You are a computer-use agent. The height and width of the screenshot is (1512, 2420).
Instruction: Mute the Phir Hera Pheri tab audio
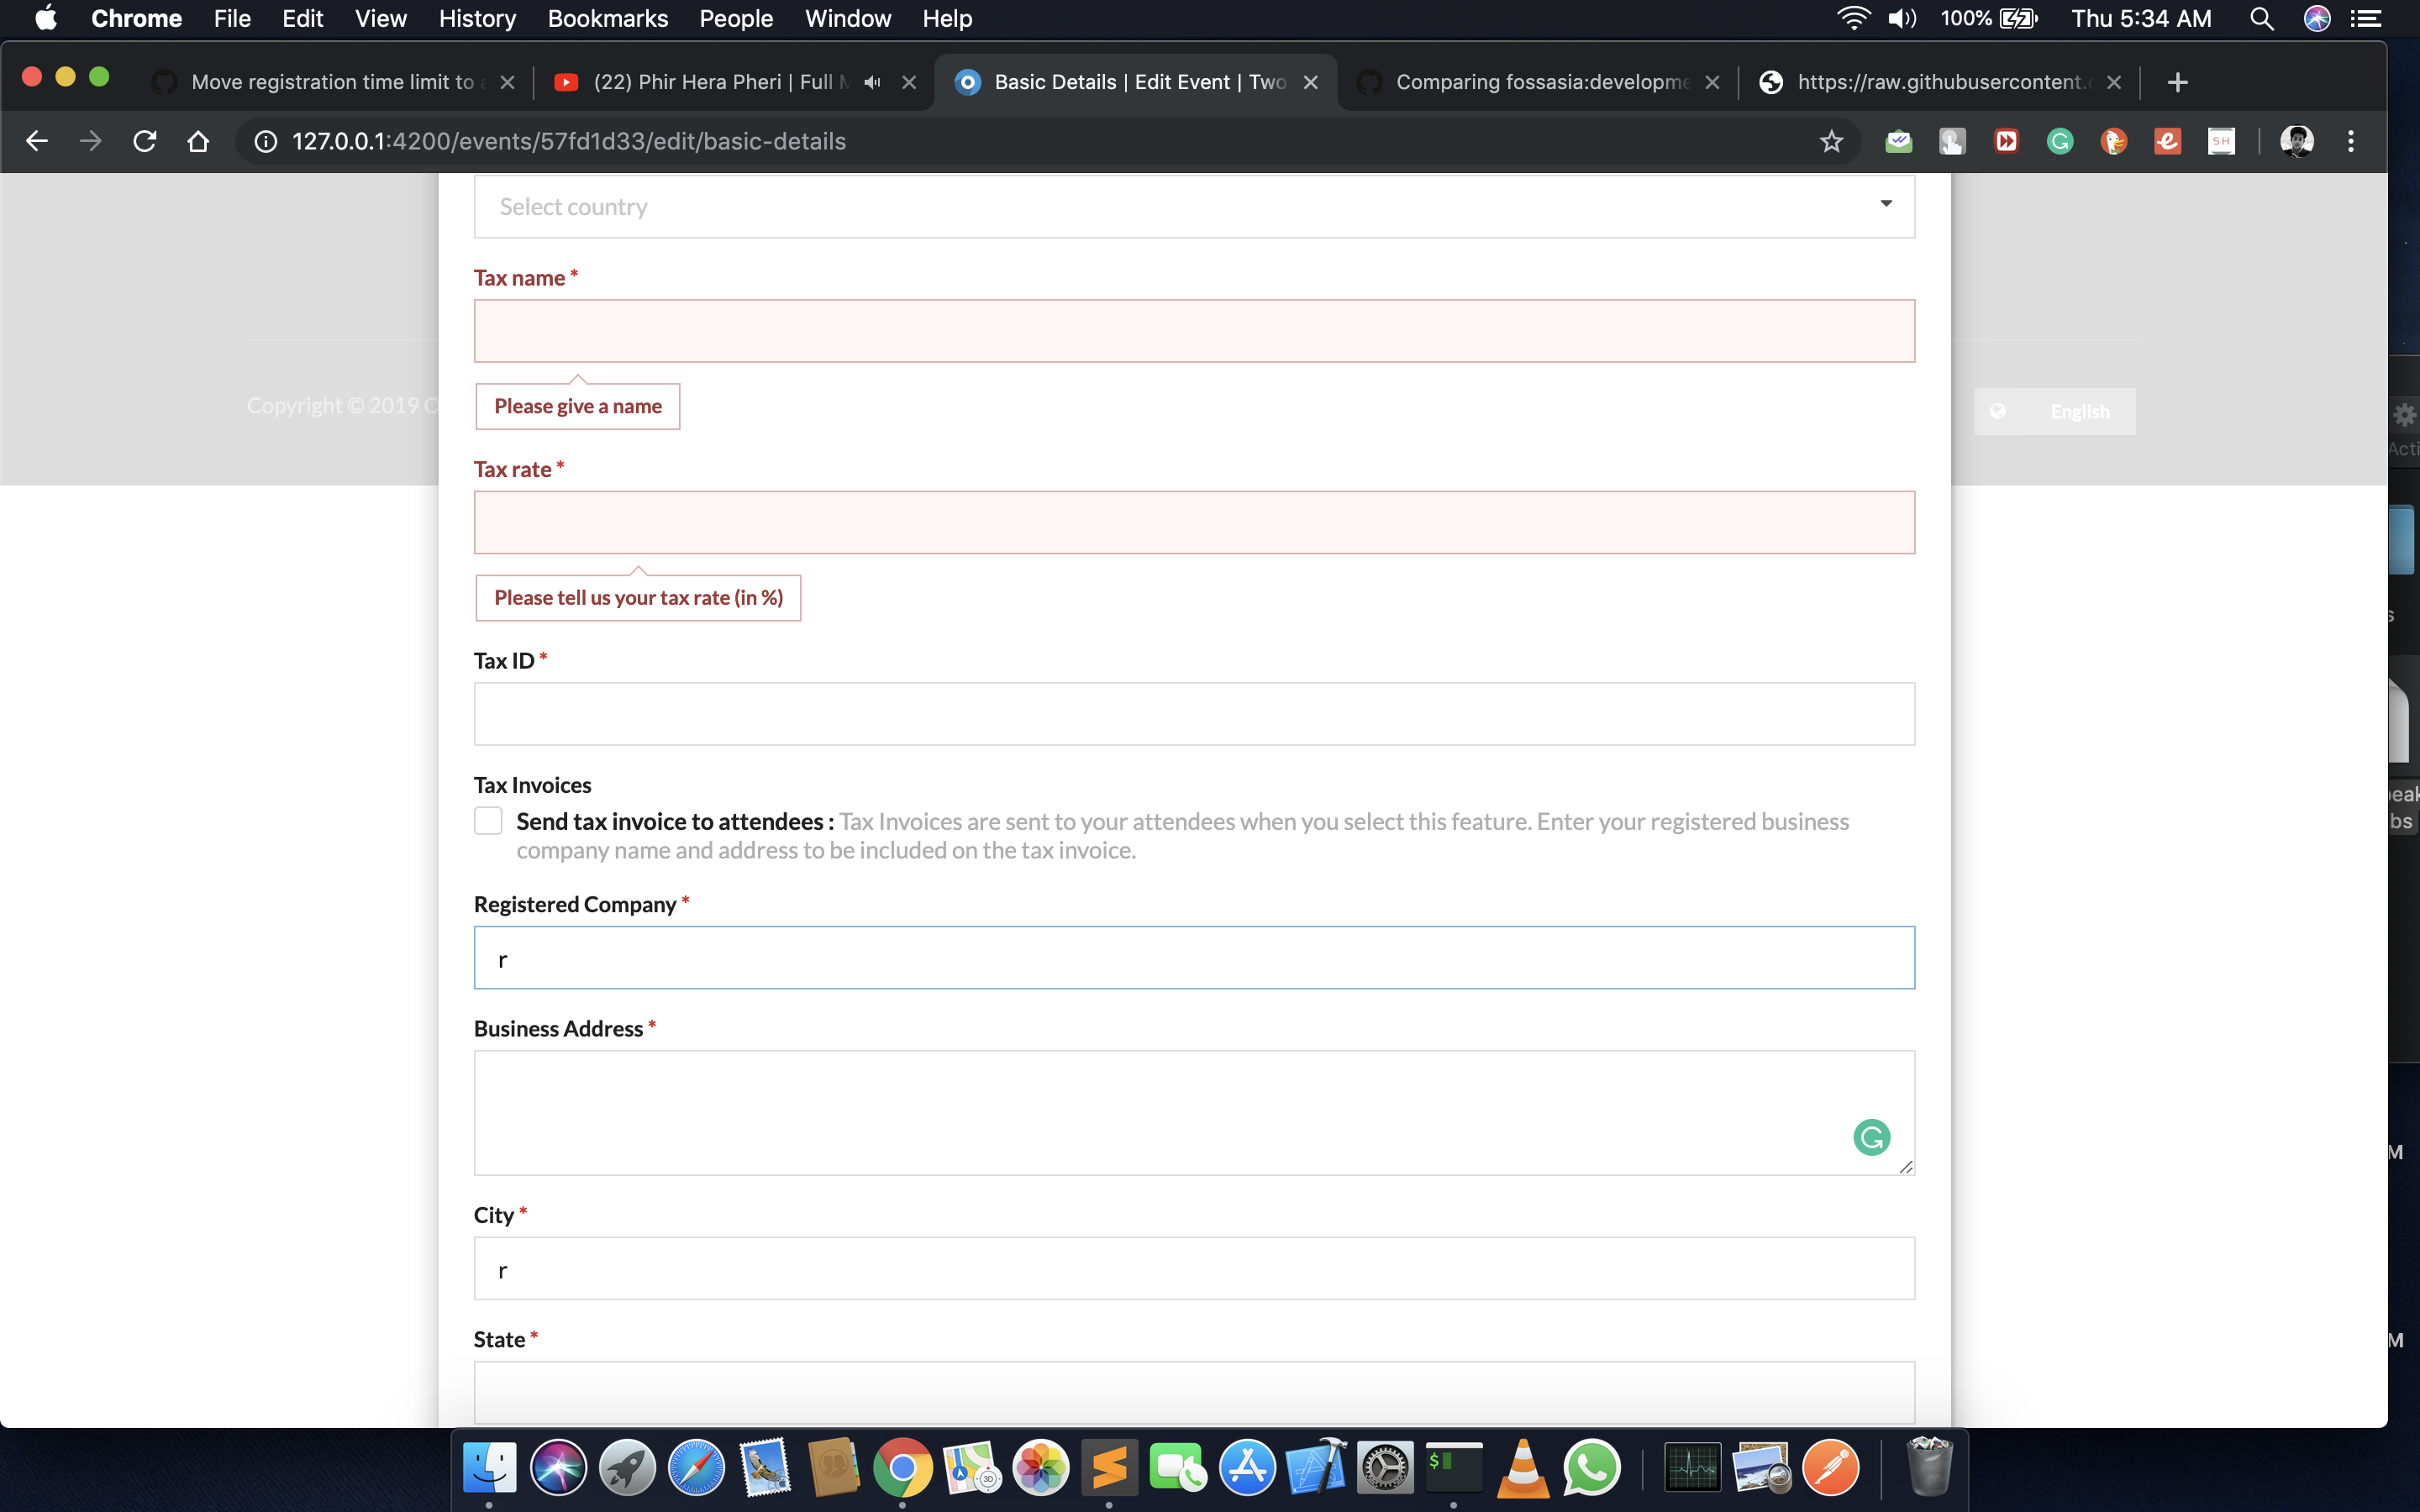point(873,82)
